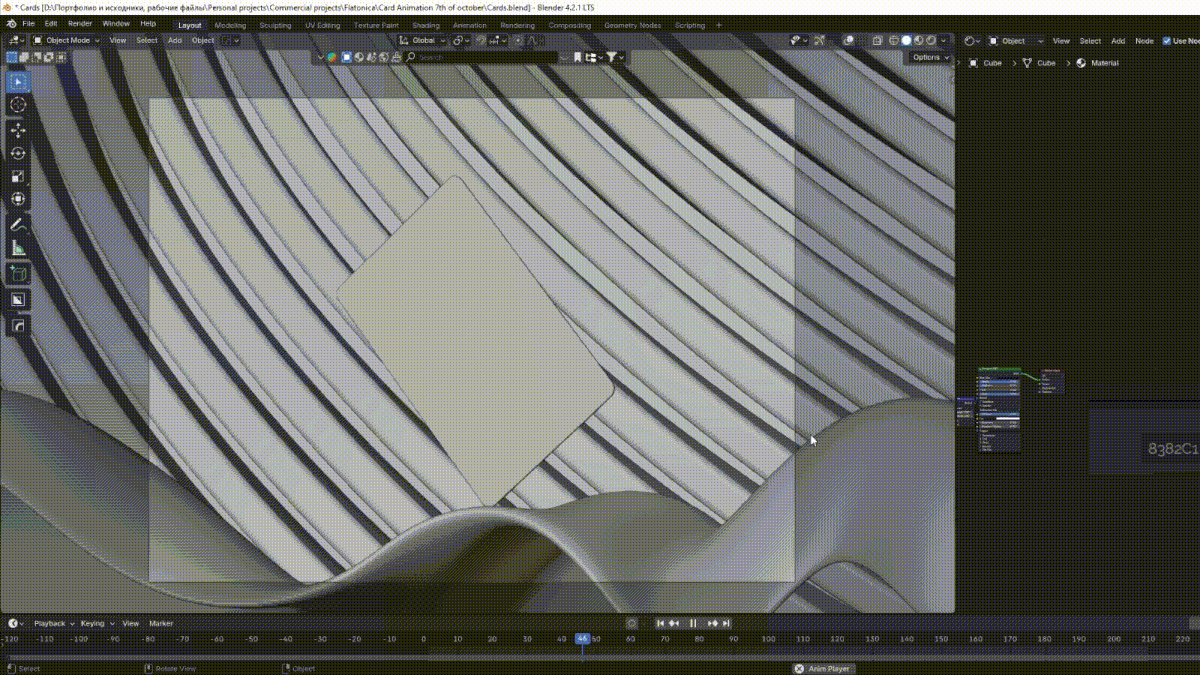Cancel the Anim Player in status bar
Screen dimensions: 1200x675
pyautogui.click(x=799, y=669)
